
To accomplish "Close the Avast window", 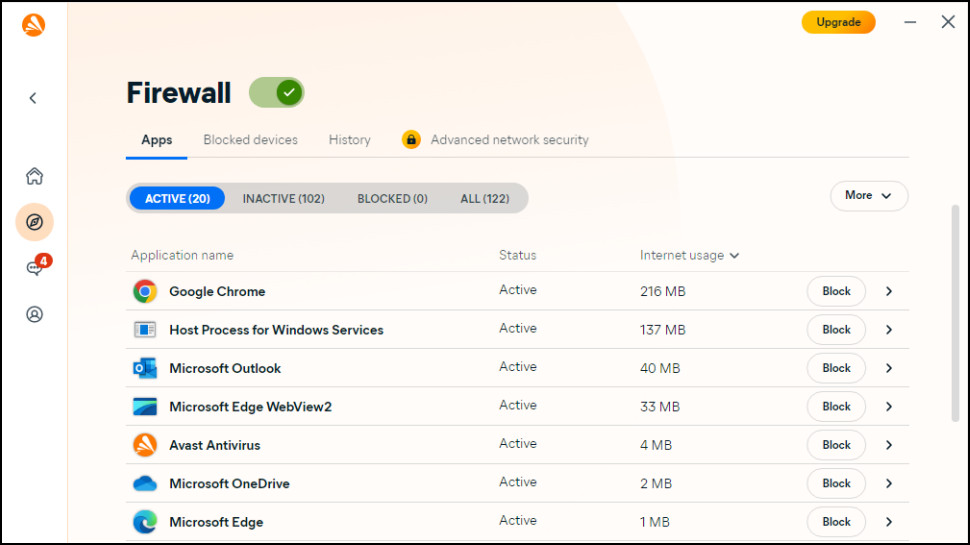I will [x=948, y=22].
